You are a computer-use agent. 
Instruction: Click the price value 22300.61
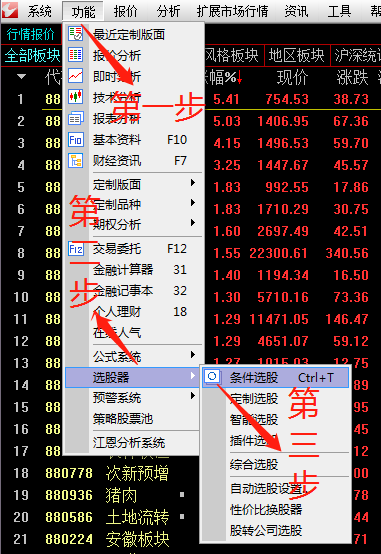point(279,253)
